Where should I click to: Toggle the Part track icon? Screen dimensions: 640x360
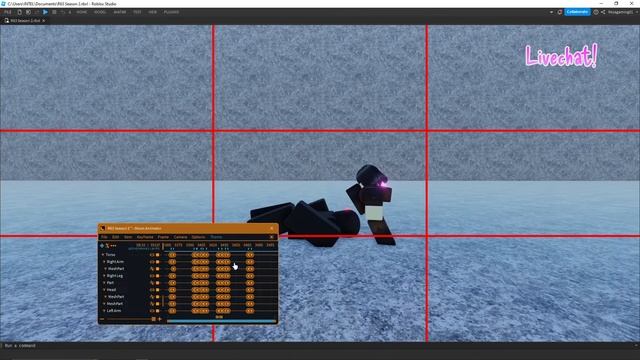[152, 282]
